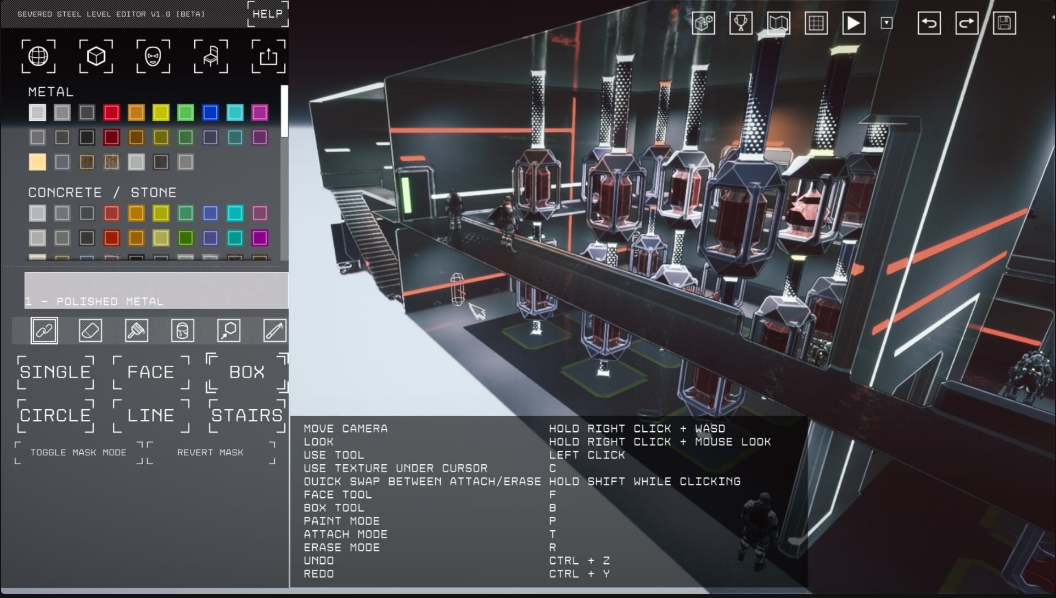The image size is (1056, 598).
Task: Click the METAL category heading
Action: click(51, 92)
